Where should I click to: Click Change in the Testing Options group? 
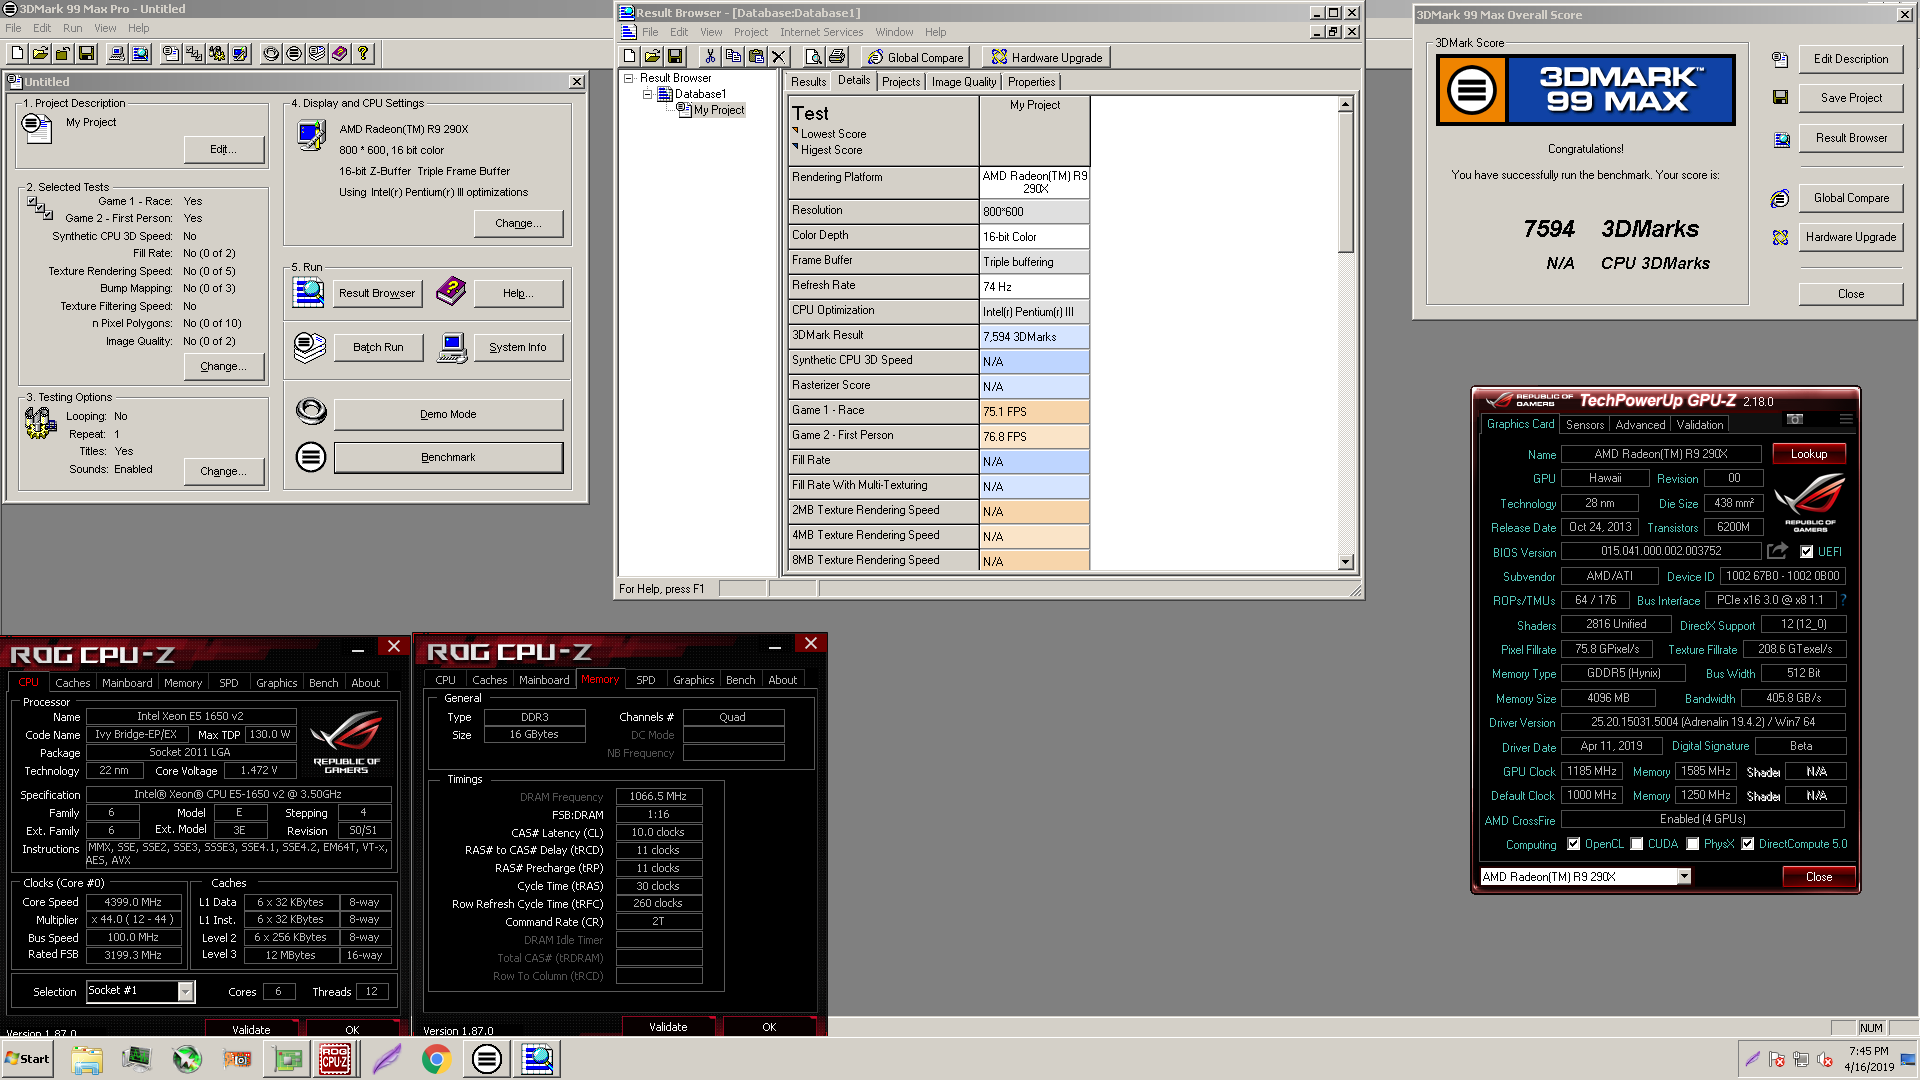(x=224, y=471)
